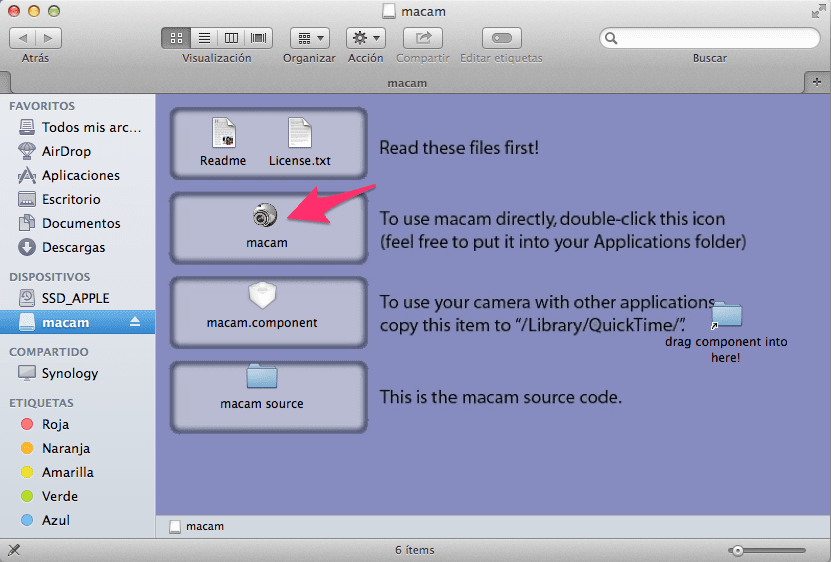This screenshot has height=562, width=831.
Task: Switch to icon view mode
Action: click(176, 38)
